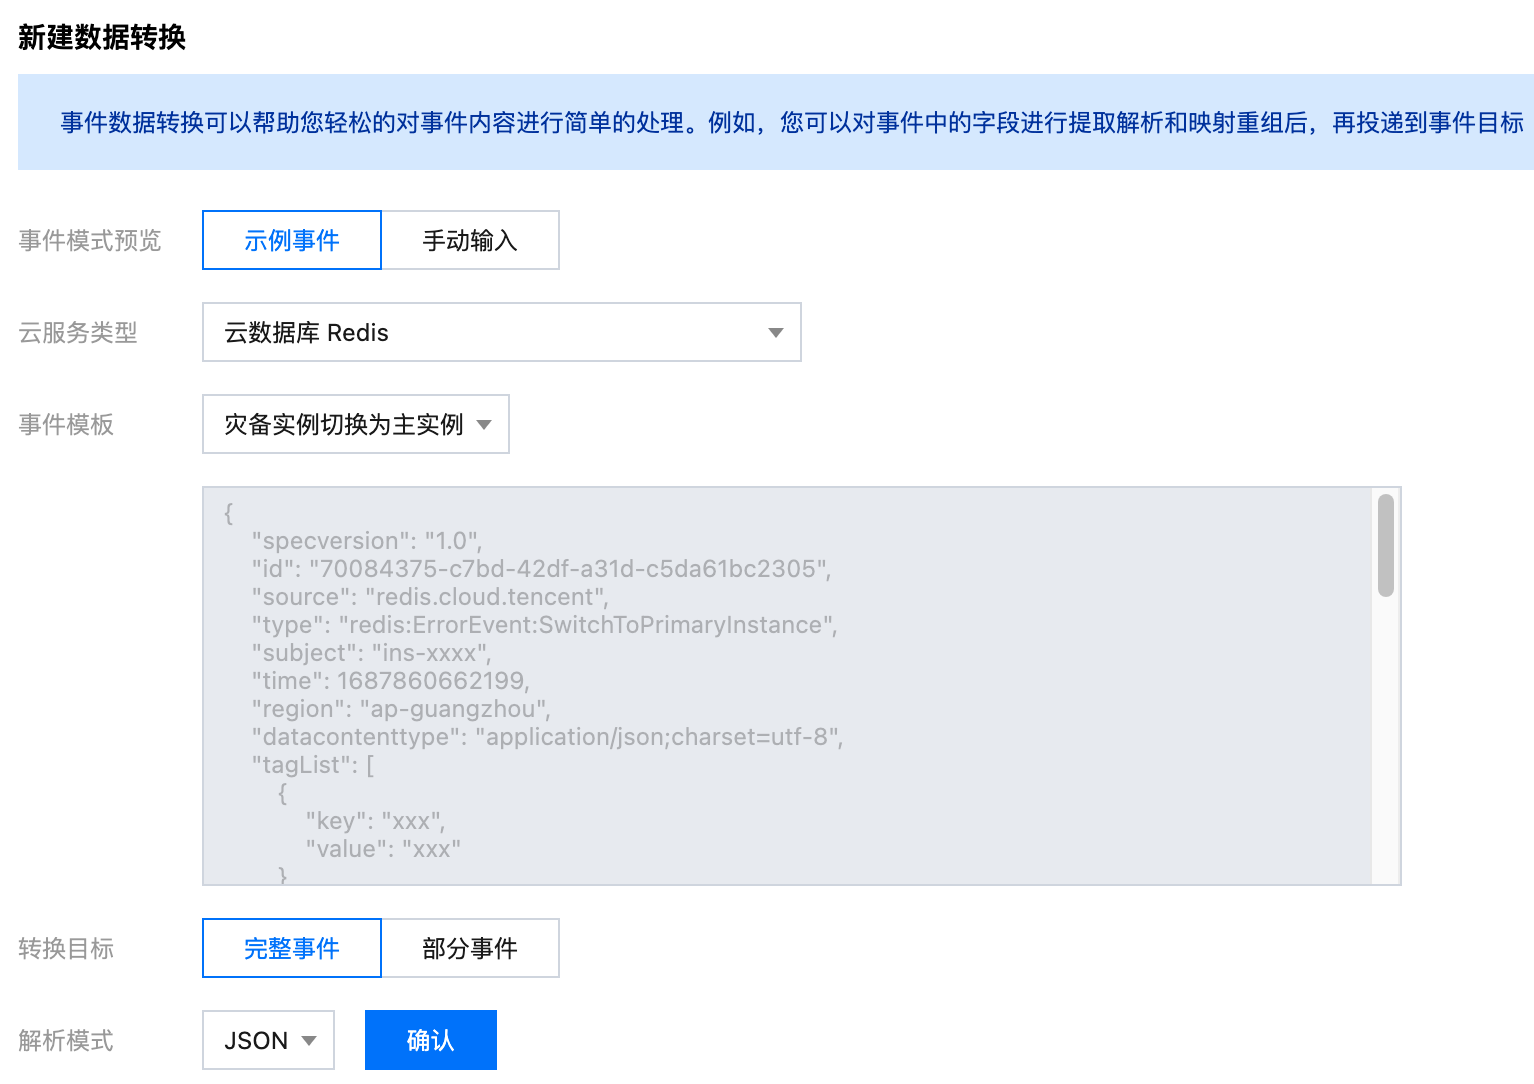Click the "region": "ap-guangzhou" line
Screen dimensions: 1534x1084
pos(401,709)
